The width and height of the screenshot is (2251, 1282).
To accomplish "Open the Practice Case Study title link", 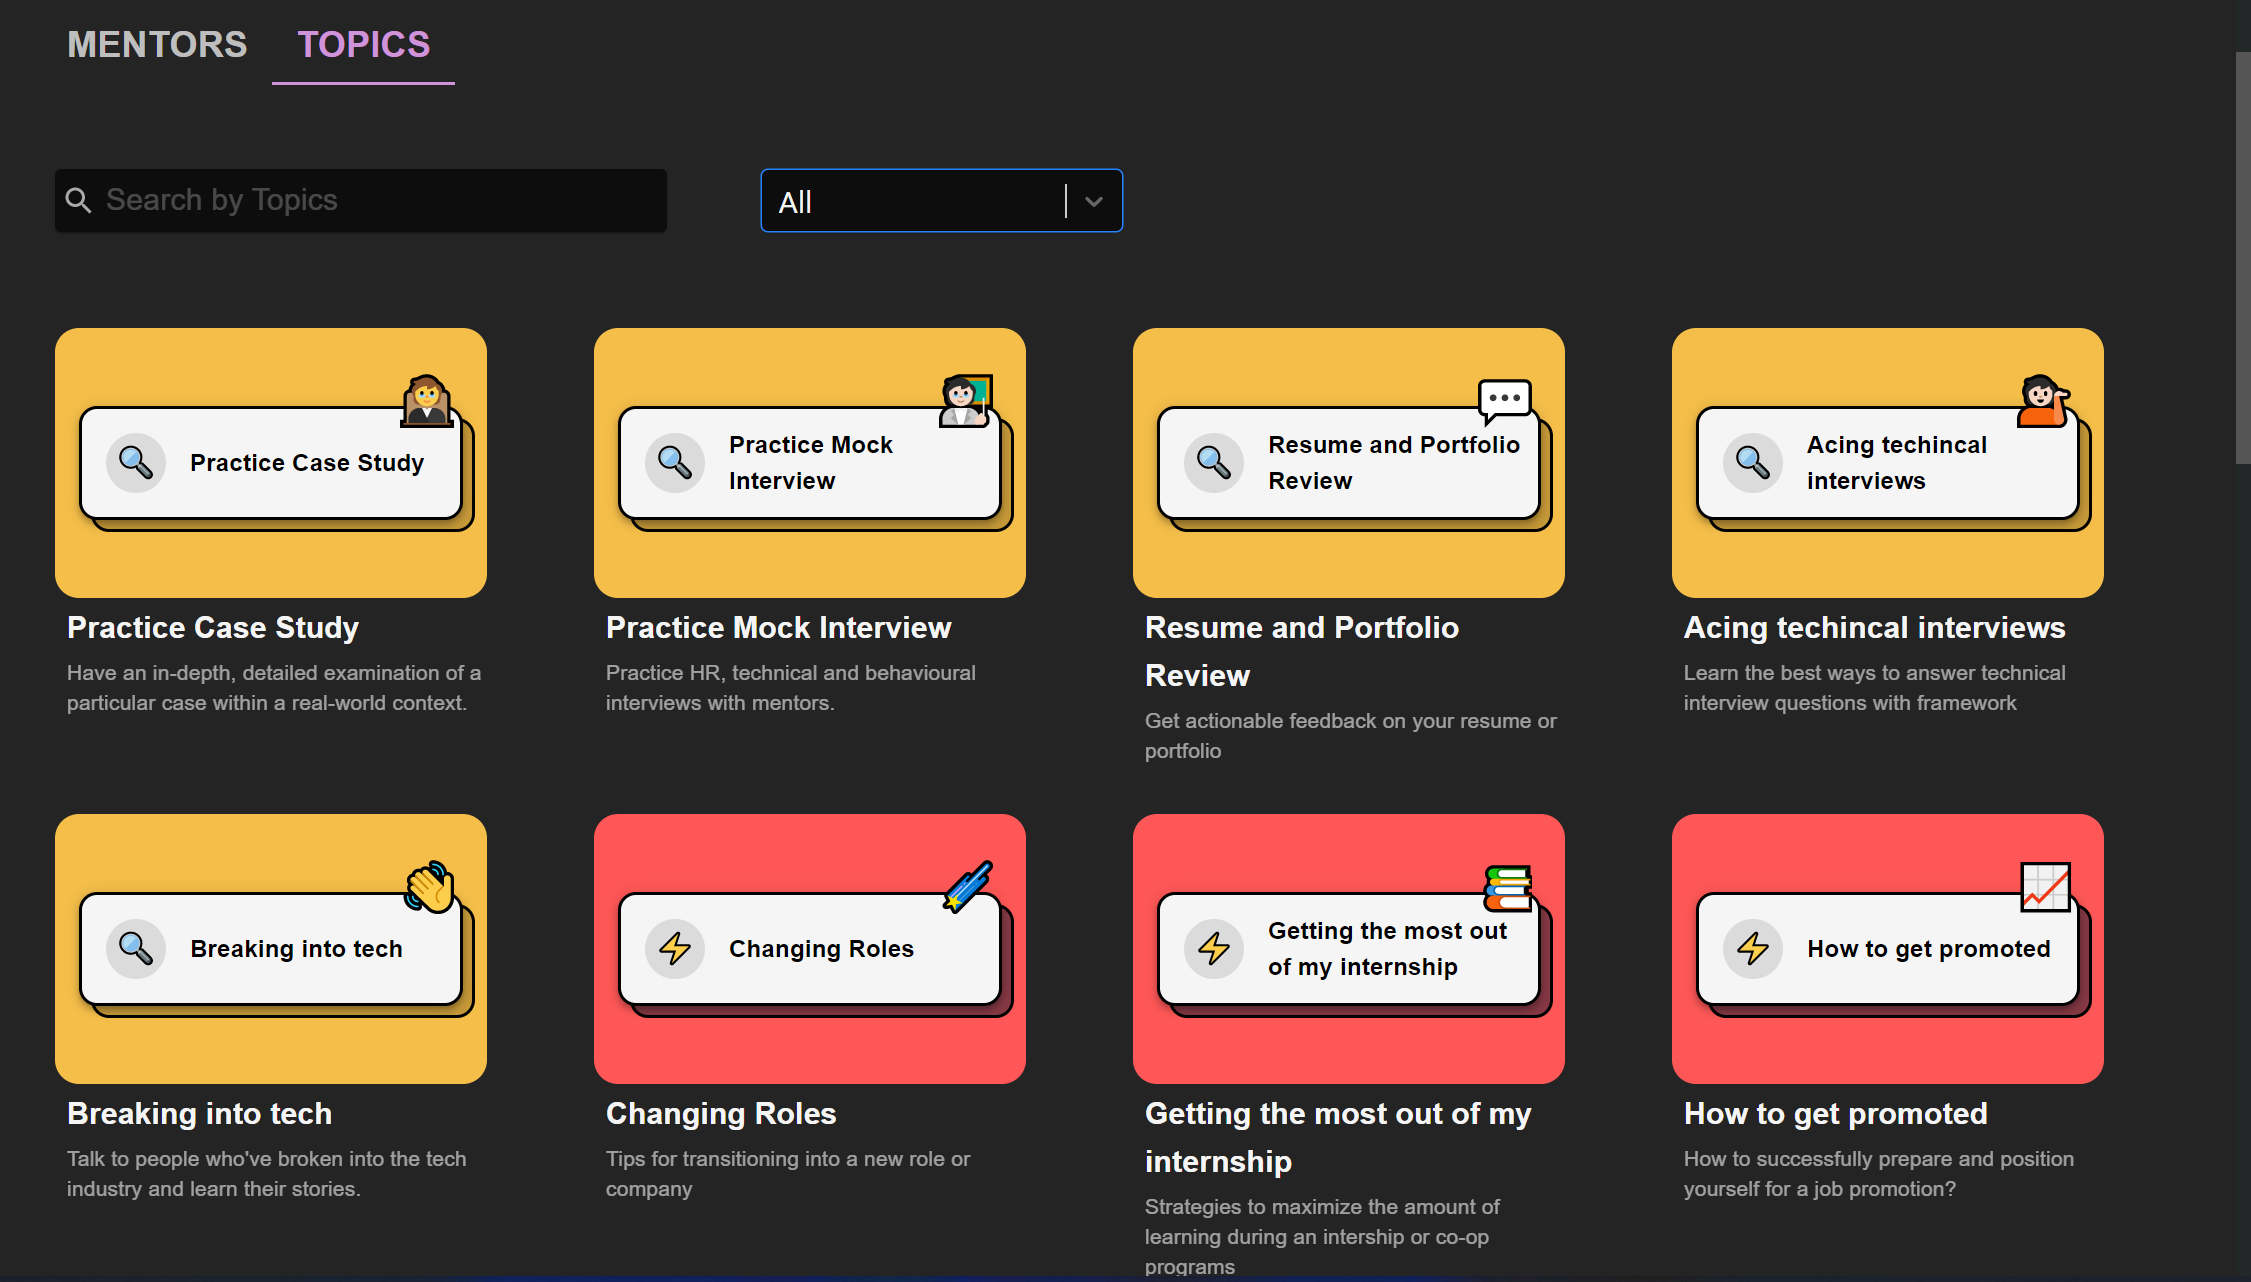I will point(212,627).
